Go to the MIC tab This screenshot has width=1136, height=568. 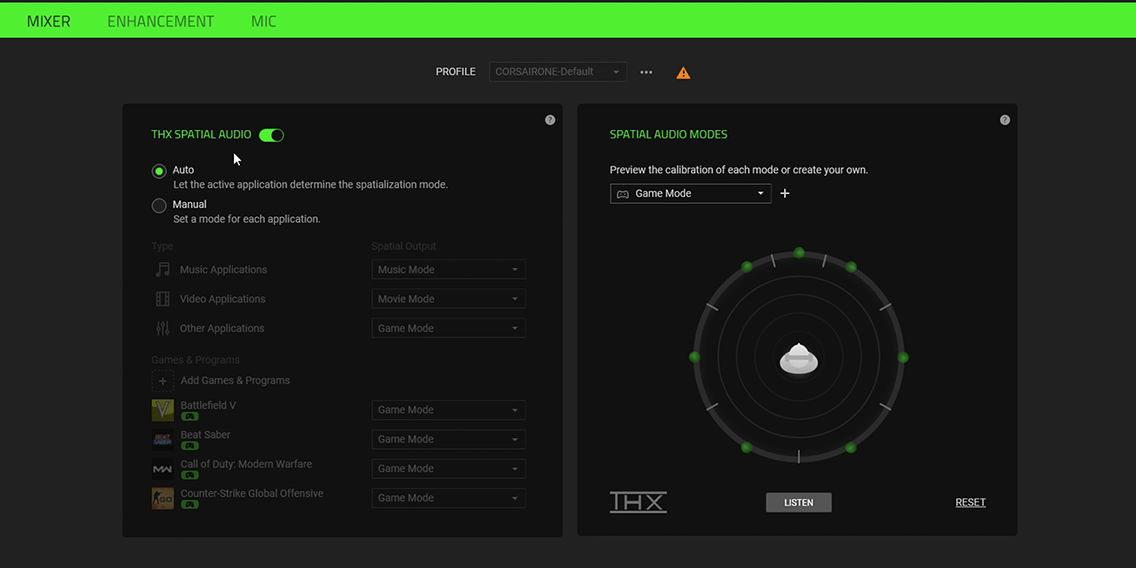click(x=264, y=21)
